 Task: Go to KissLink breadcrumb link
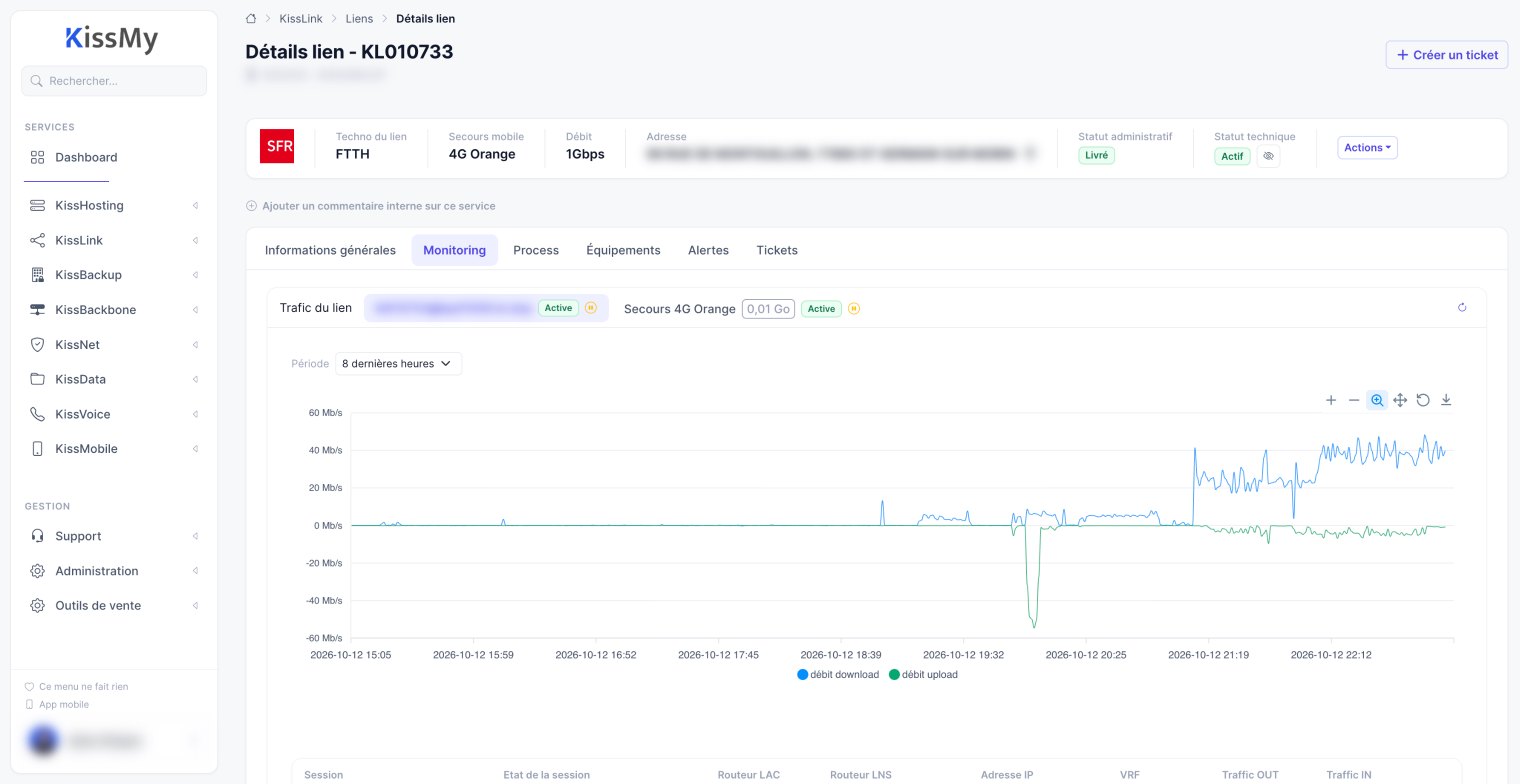301,18
